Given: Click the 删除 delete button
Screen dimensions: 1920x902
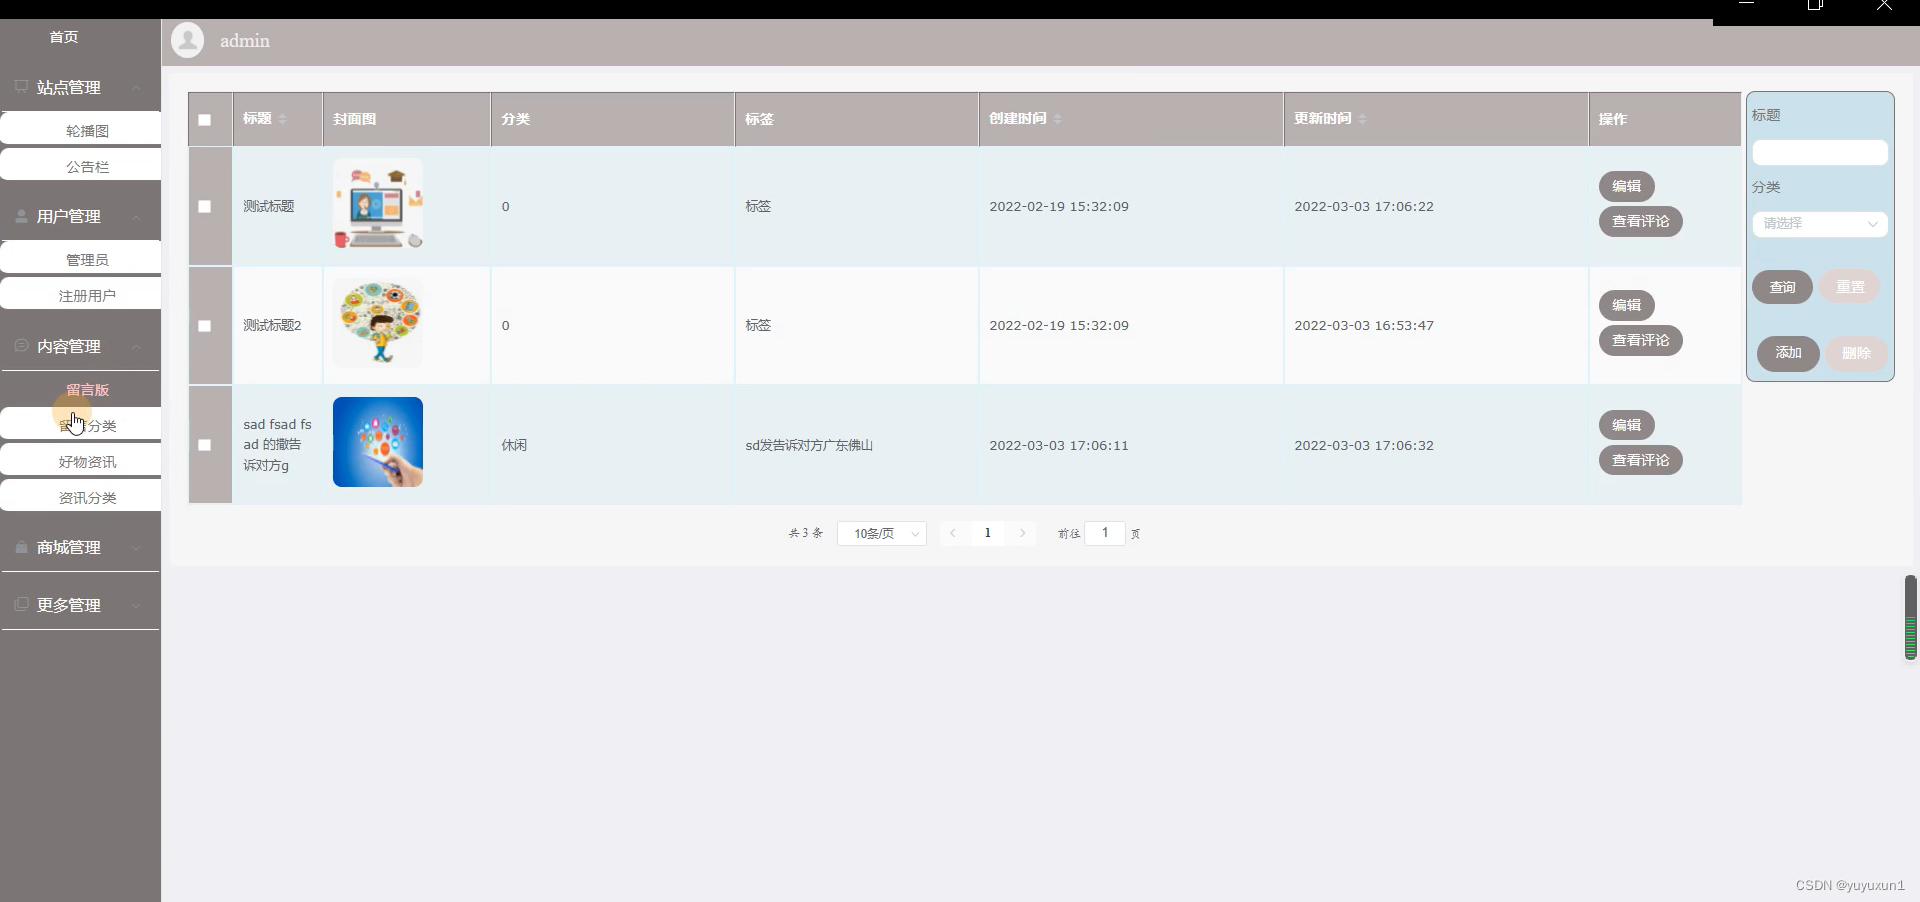Looking at the screenshot, I should coord(1857,353).
